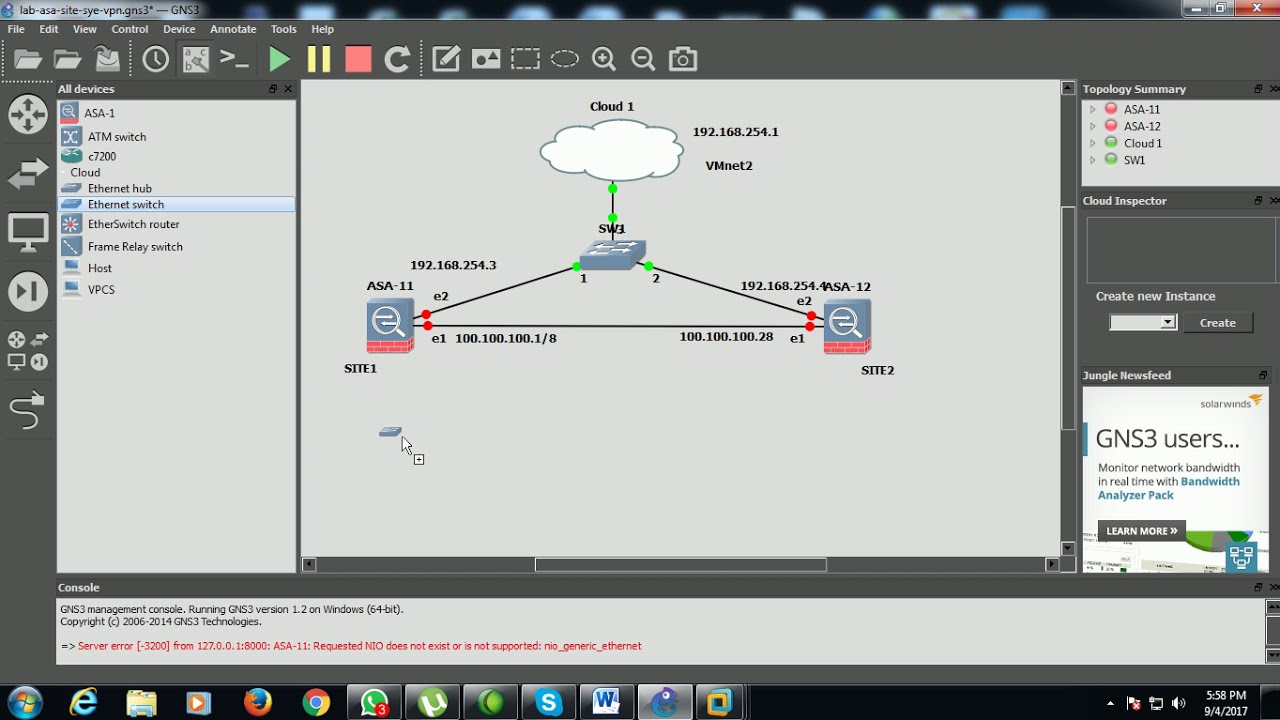This screenshot has width=1280, height=720.
Task: Toggle show interface labels icon
Action: [195, 59]
